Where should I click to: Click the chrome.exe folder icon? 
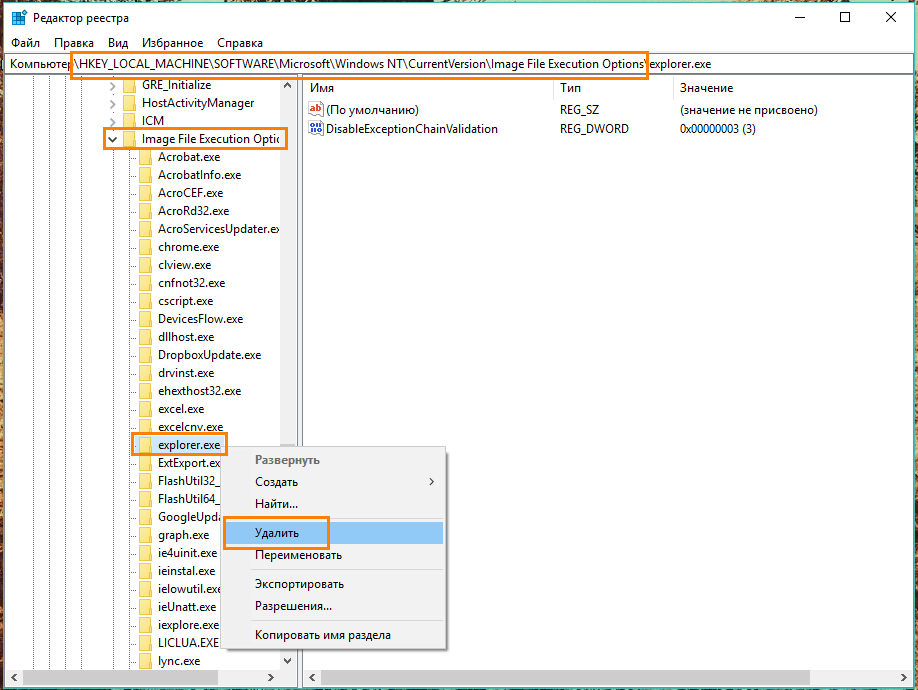click(146, 248)
